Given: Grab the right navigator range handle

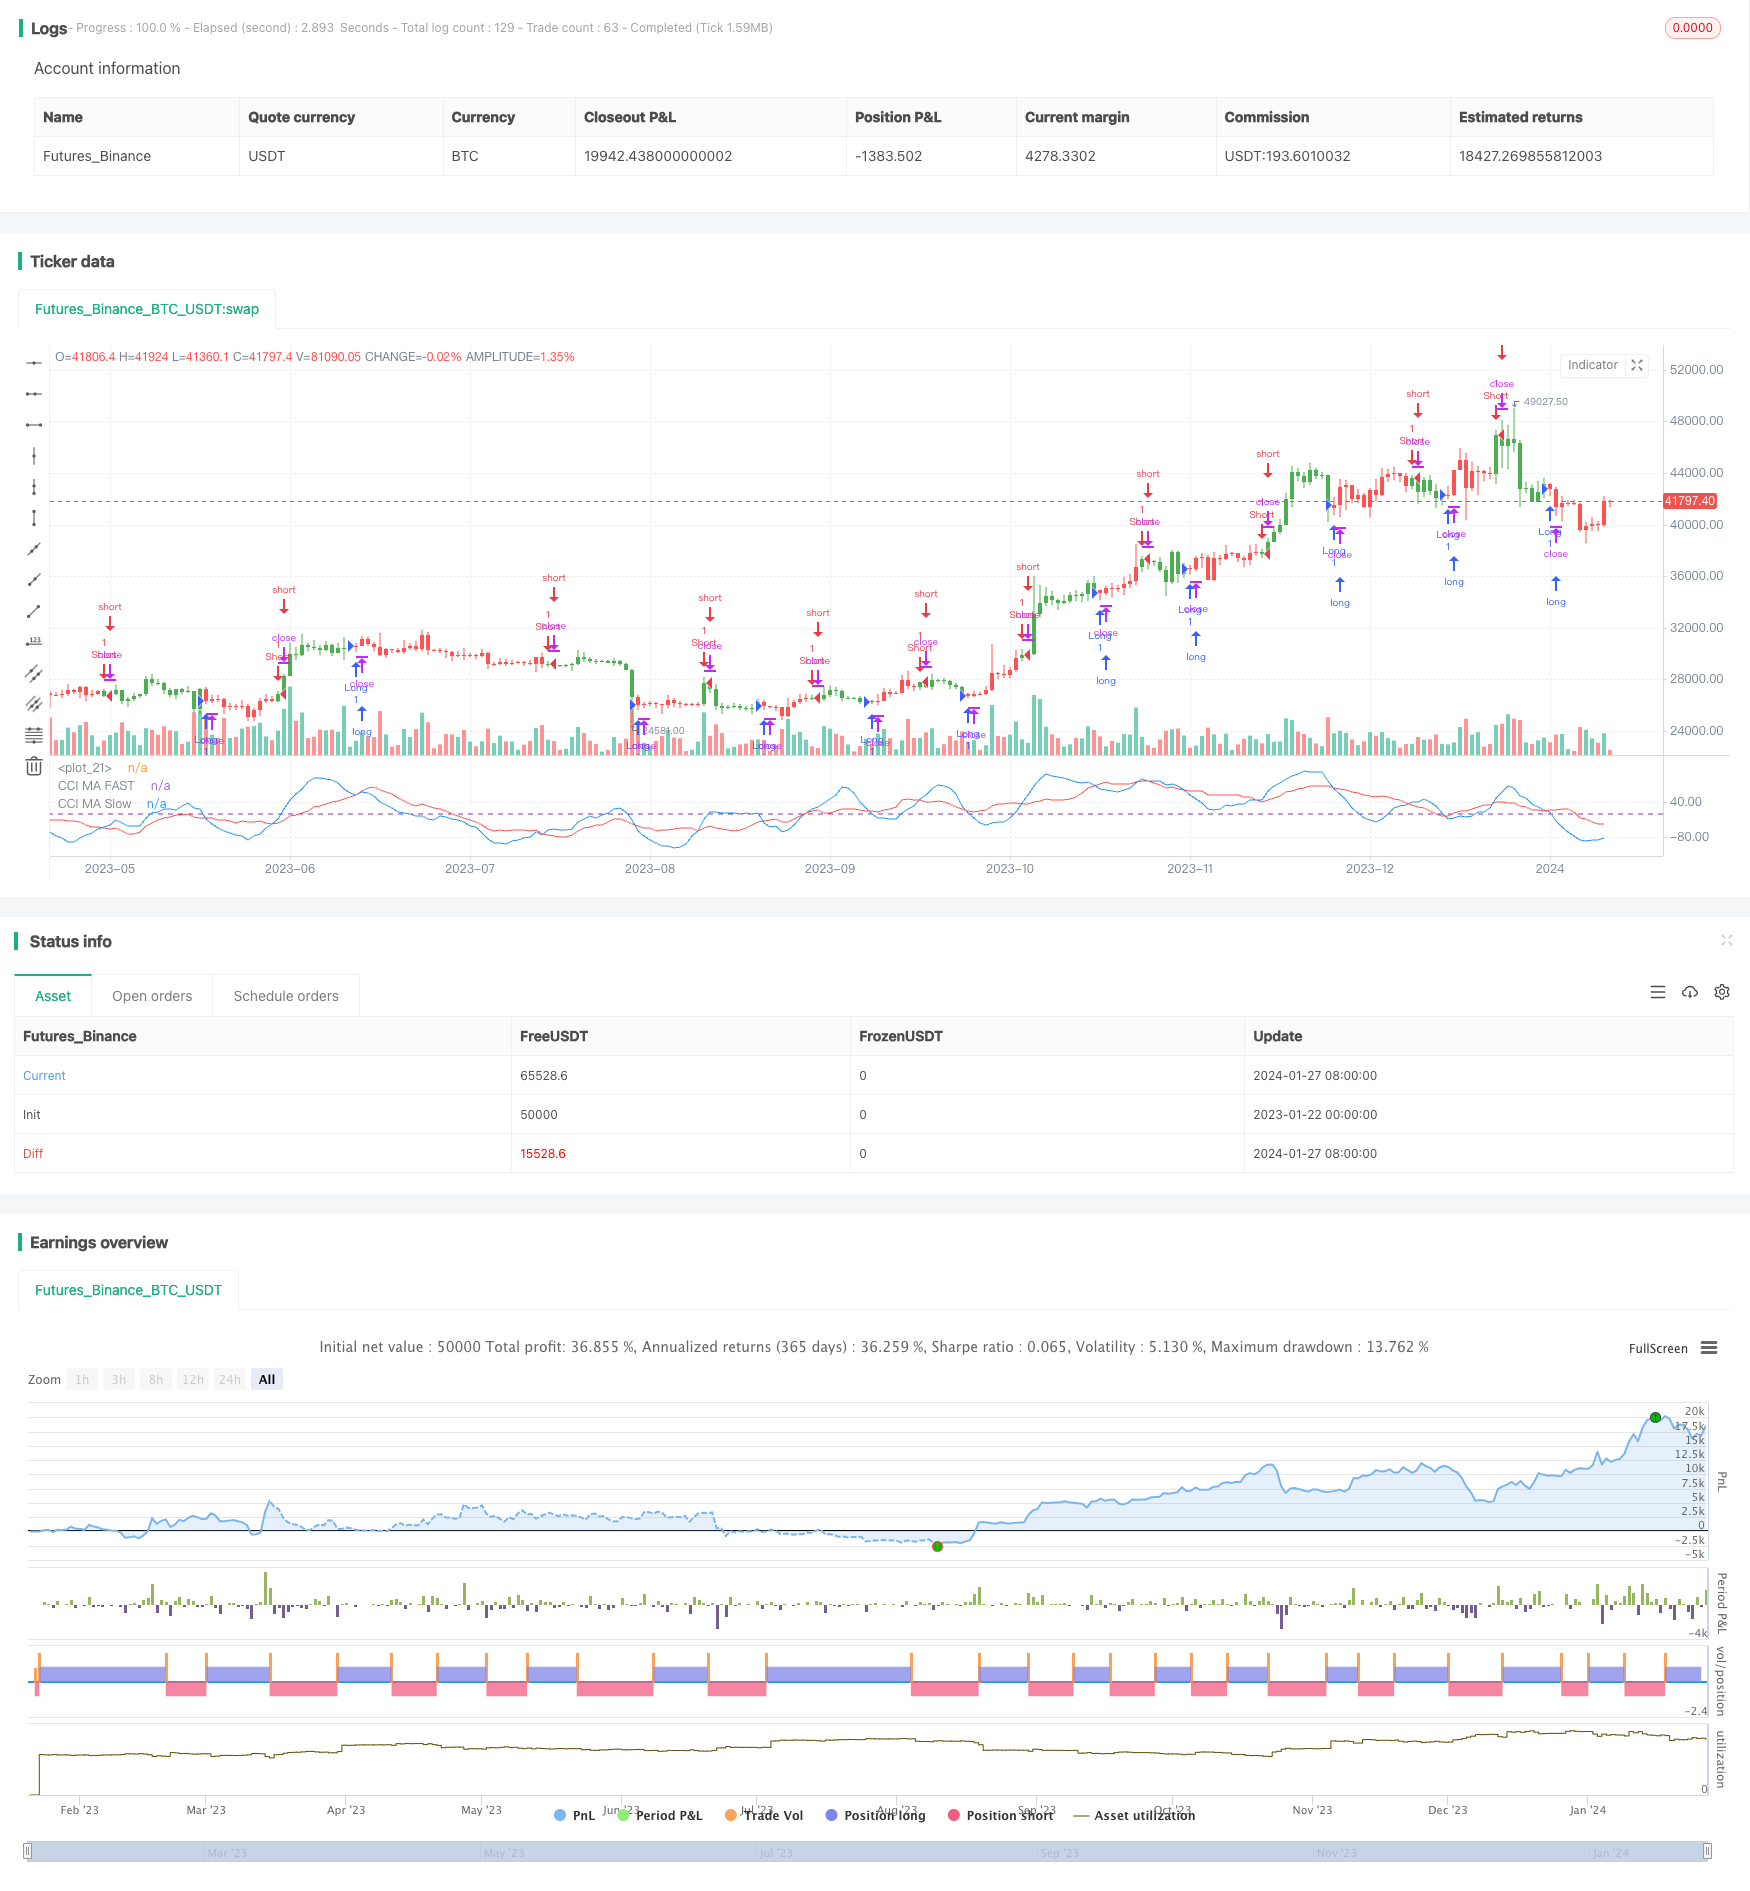Looking at the screenshot, I should (1709, 1851).
